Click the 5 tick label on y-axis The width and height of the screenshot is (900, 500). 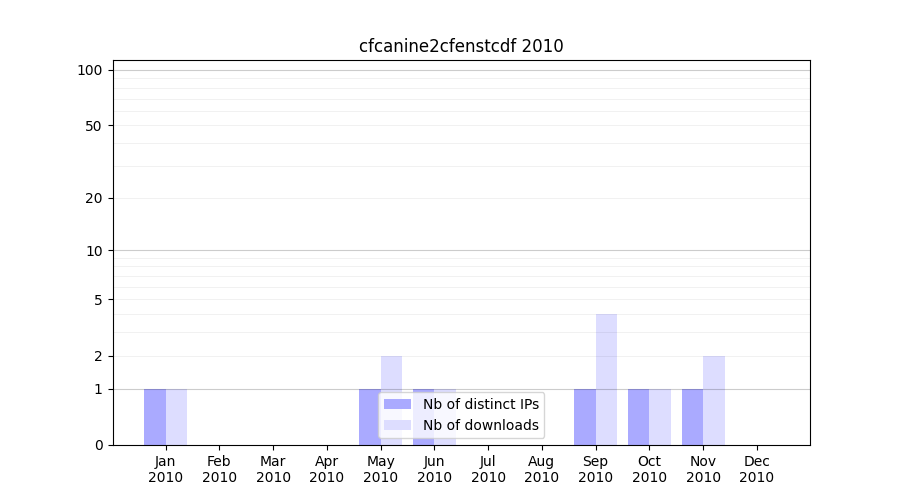98,300
